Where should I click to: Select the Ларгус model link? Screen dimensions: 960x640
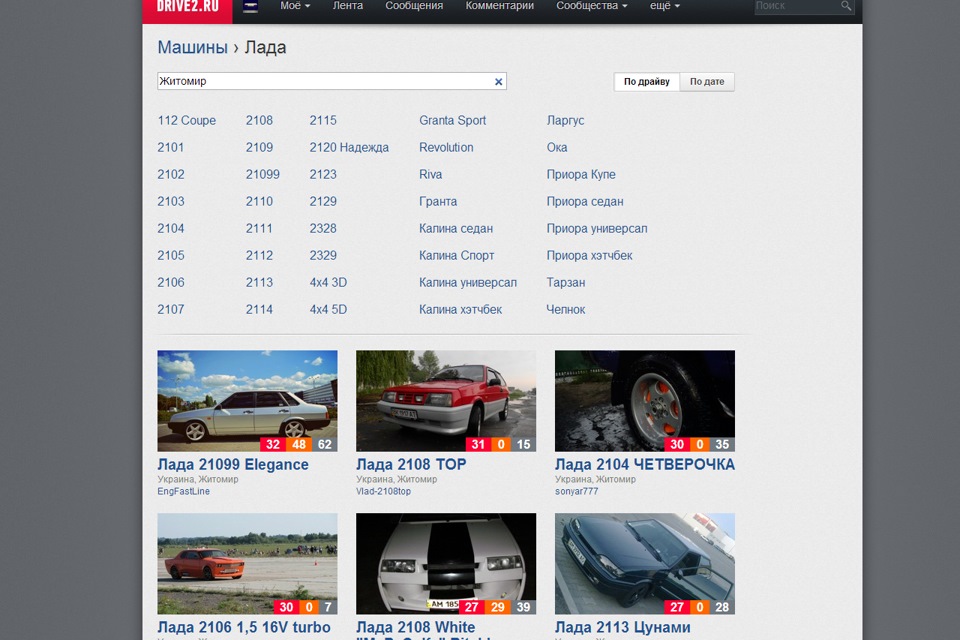[x=565, y=121]
